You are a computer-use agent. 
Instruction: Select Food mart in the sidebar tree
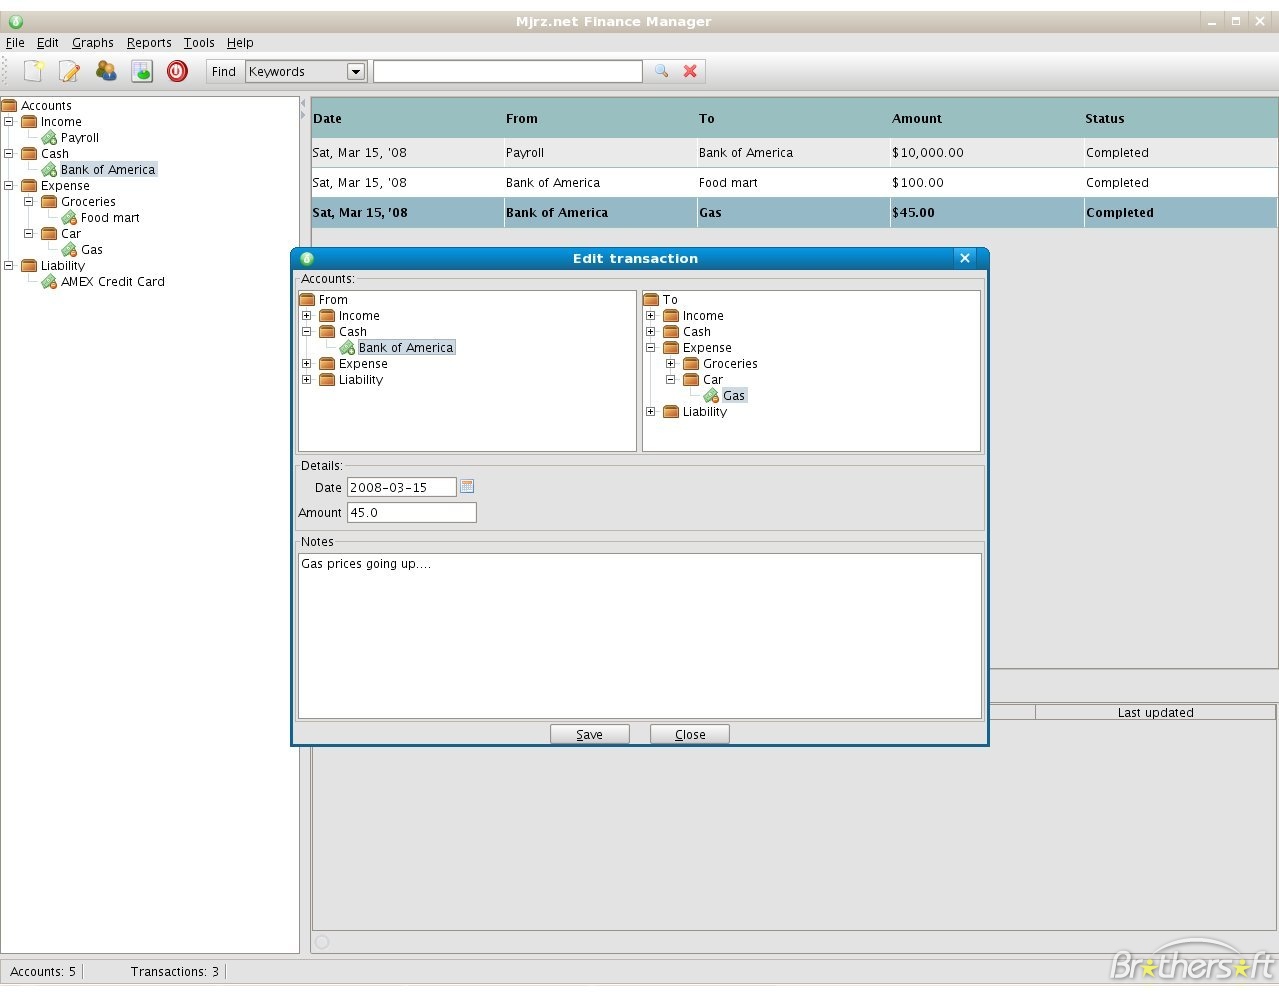tap(110, 217)
